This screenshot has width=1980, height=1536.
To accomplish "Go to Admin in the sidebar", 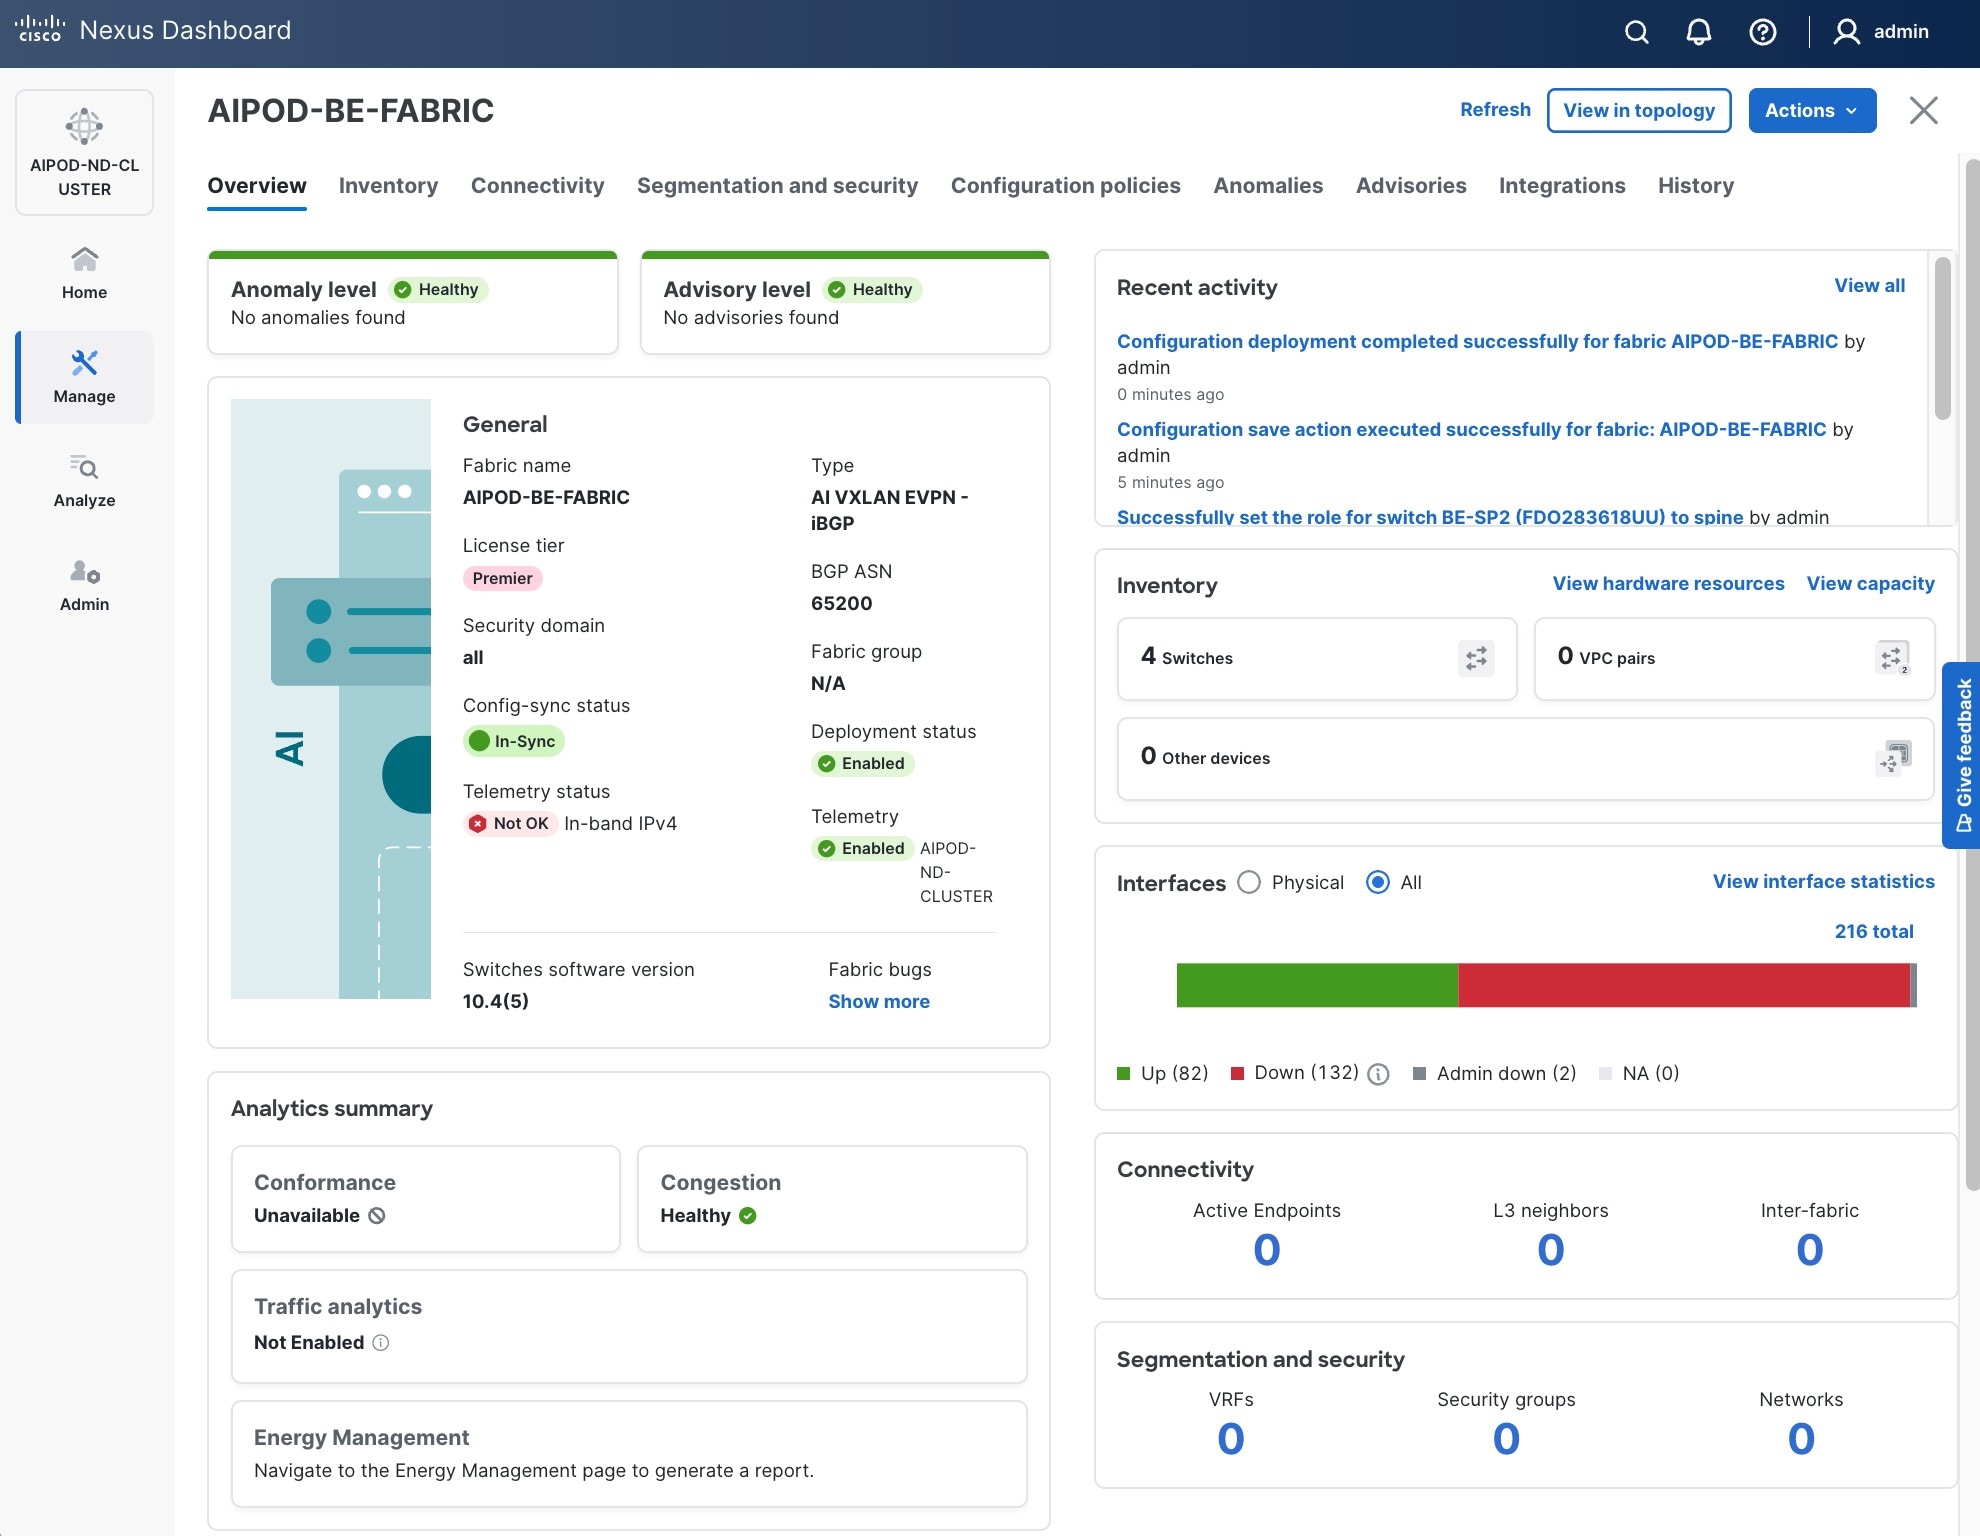I will click(x=84, y=584).
